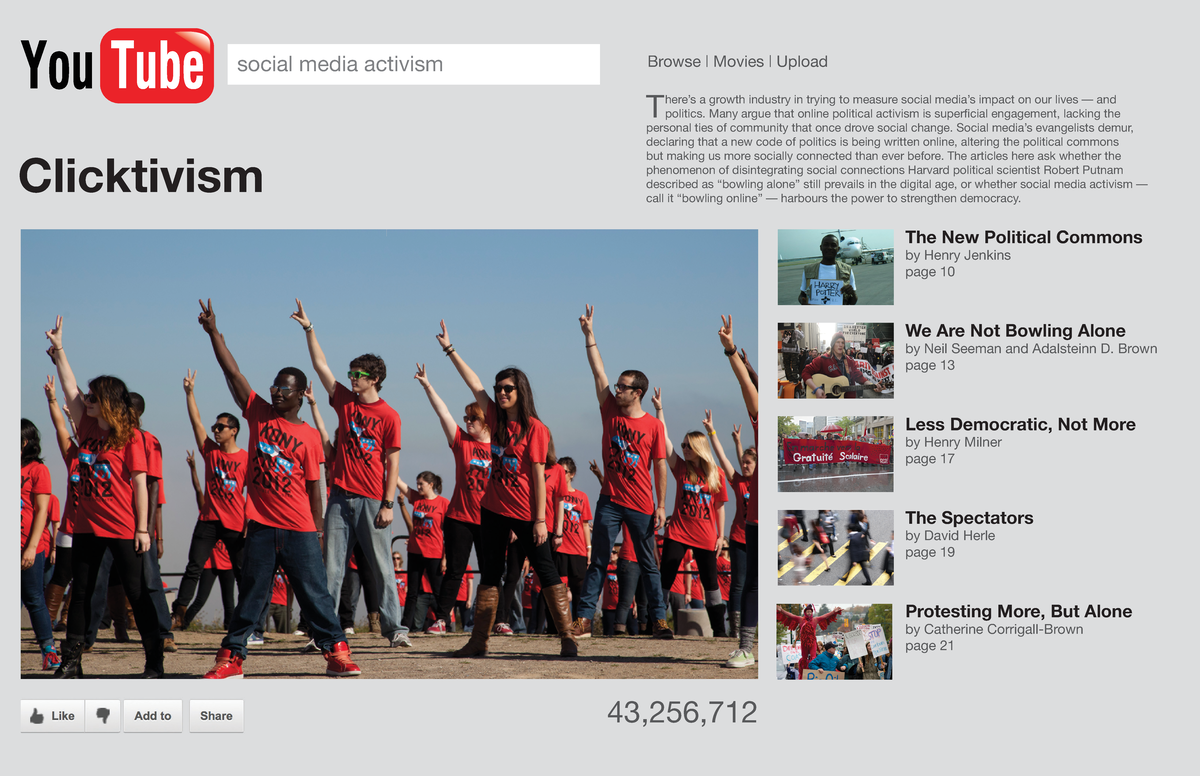
Task: Open the Browse menu link
Action: pos(674,62)
